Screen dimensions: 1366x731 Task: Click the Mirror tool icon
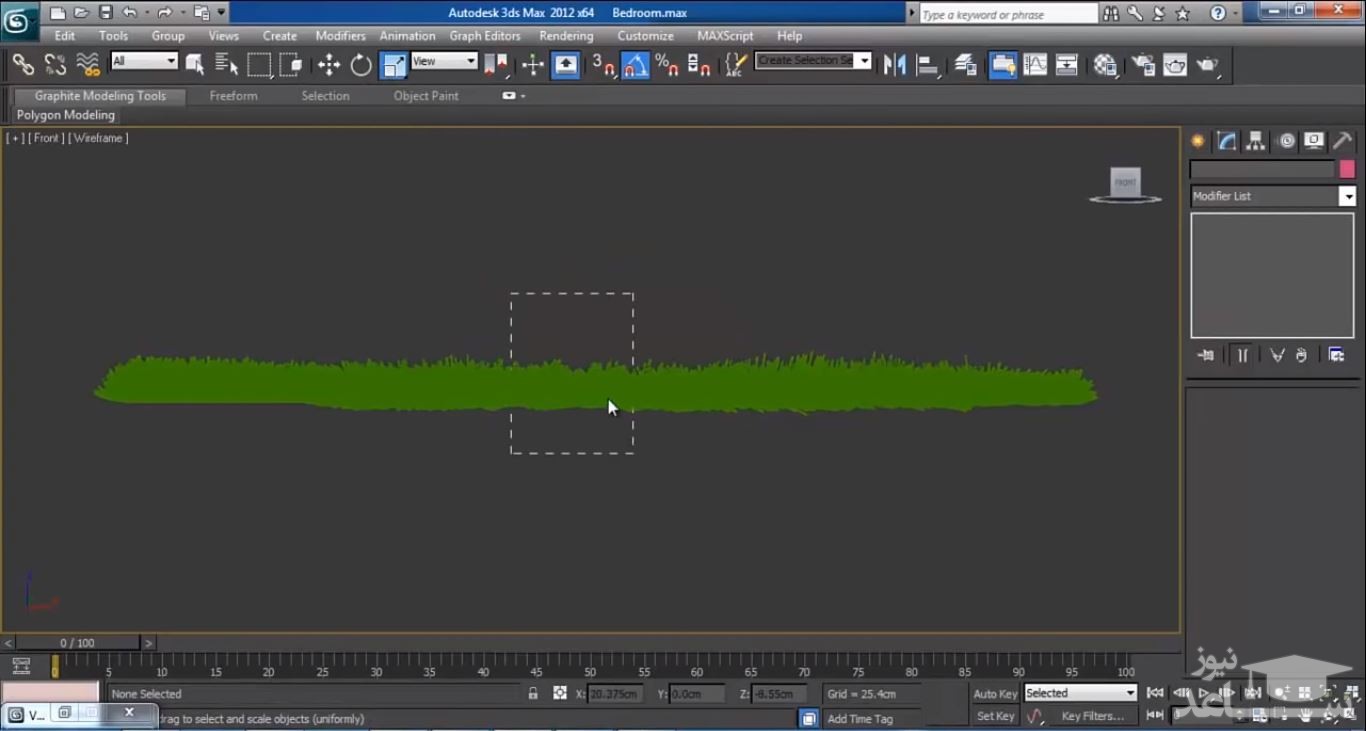point(895,65)
